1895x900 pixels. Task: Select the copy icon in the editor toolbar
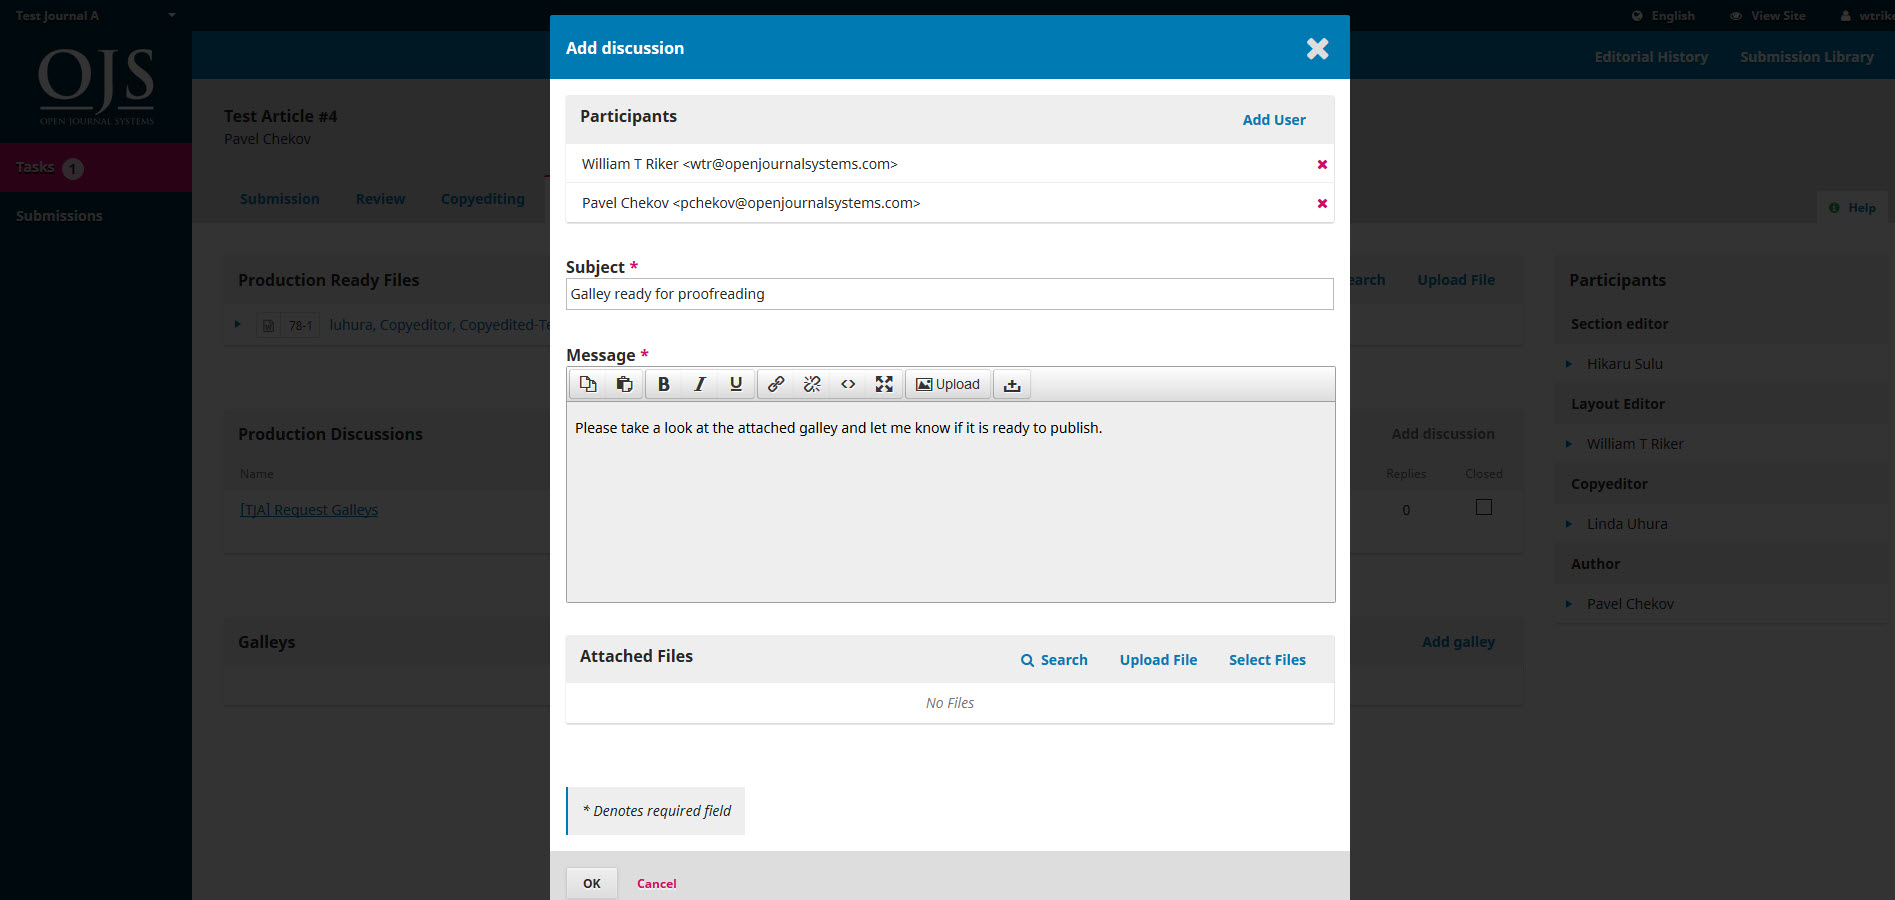(588, 384)
